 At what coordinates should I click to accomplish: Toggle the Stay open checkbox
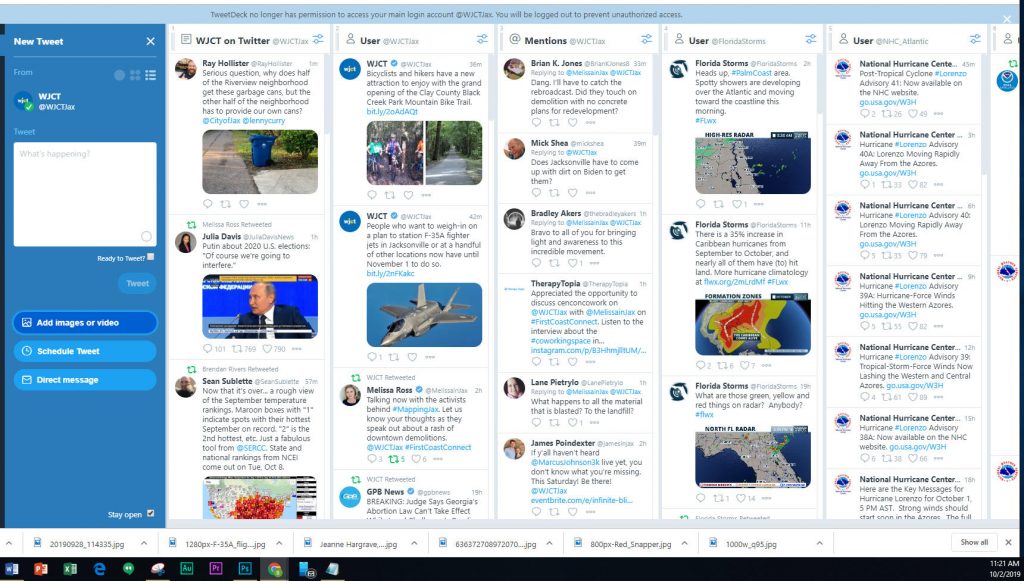[x=151, y=514]
